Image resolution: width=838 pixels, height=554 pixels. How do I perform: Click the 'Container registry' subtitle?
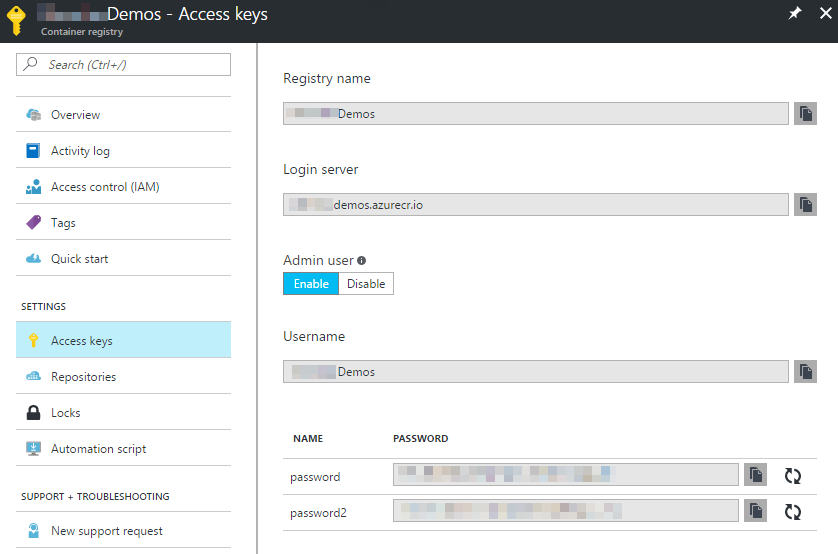[x=82, y=32]
